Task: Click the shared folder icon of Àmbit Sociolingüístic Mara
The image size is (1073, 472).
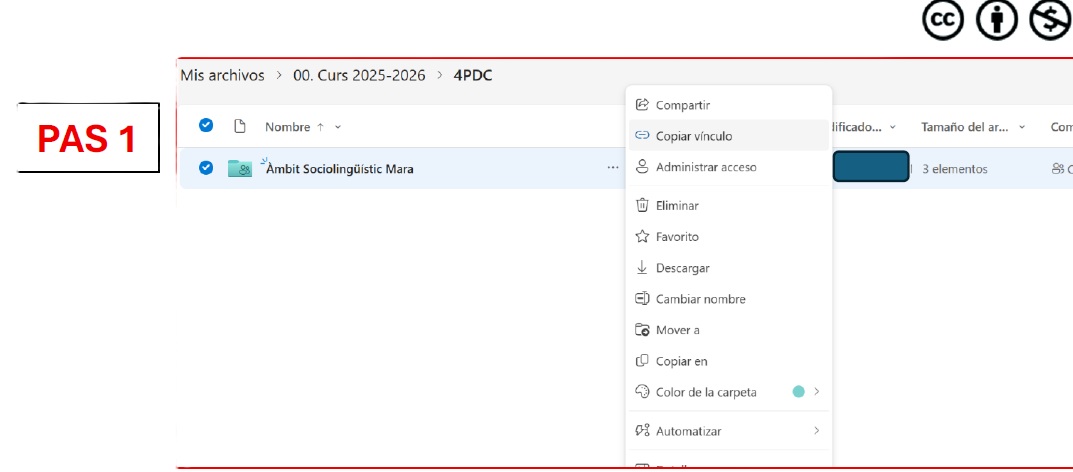Action: click(240, 169)
